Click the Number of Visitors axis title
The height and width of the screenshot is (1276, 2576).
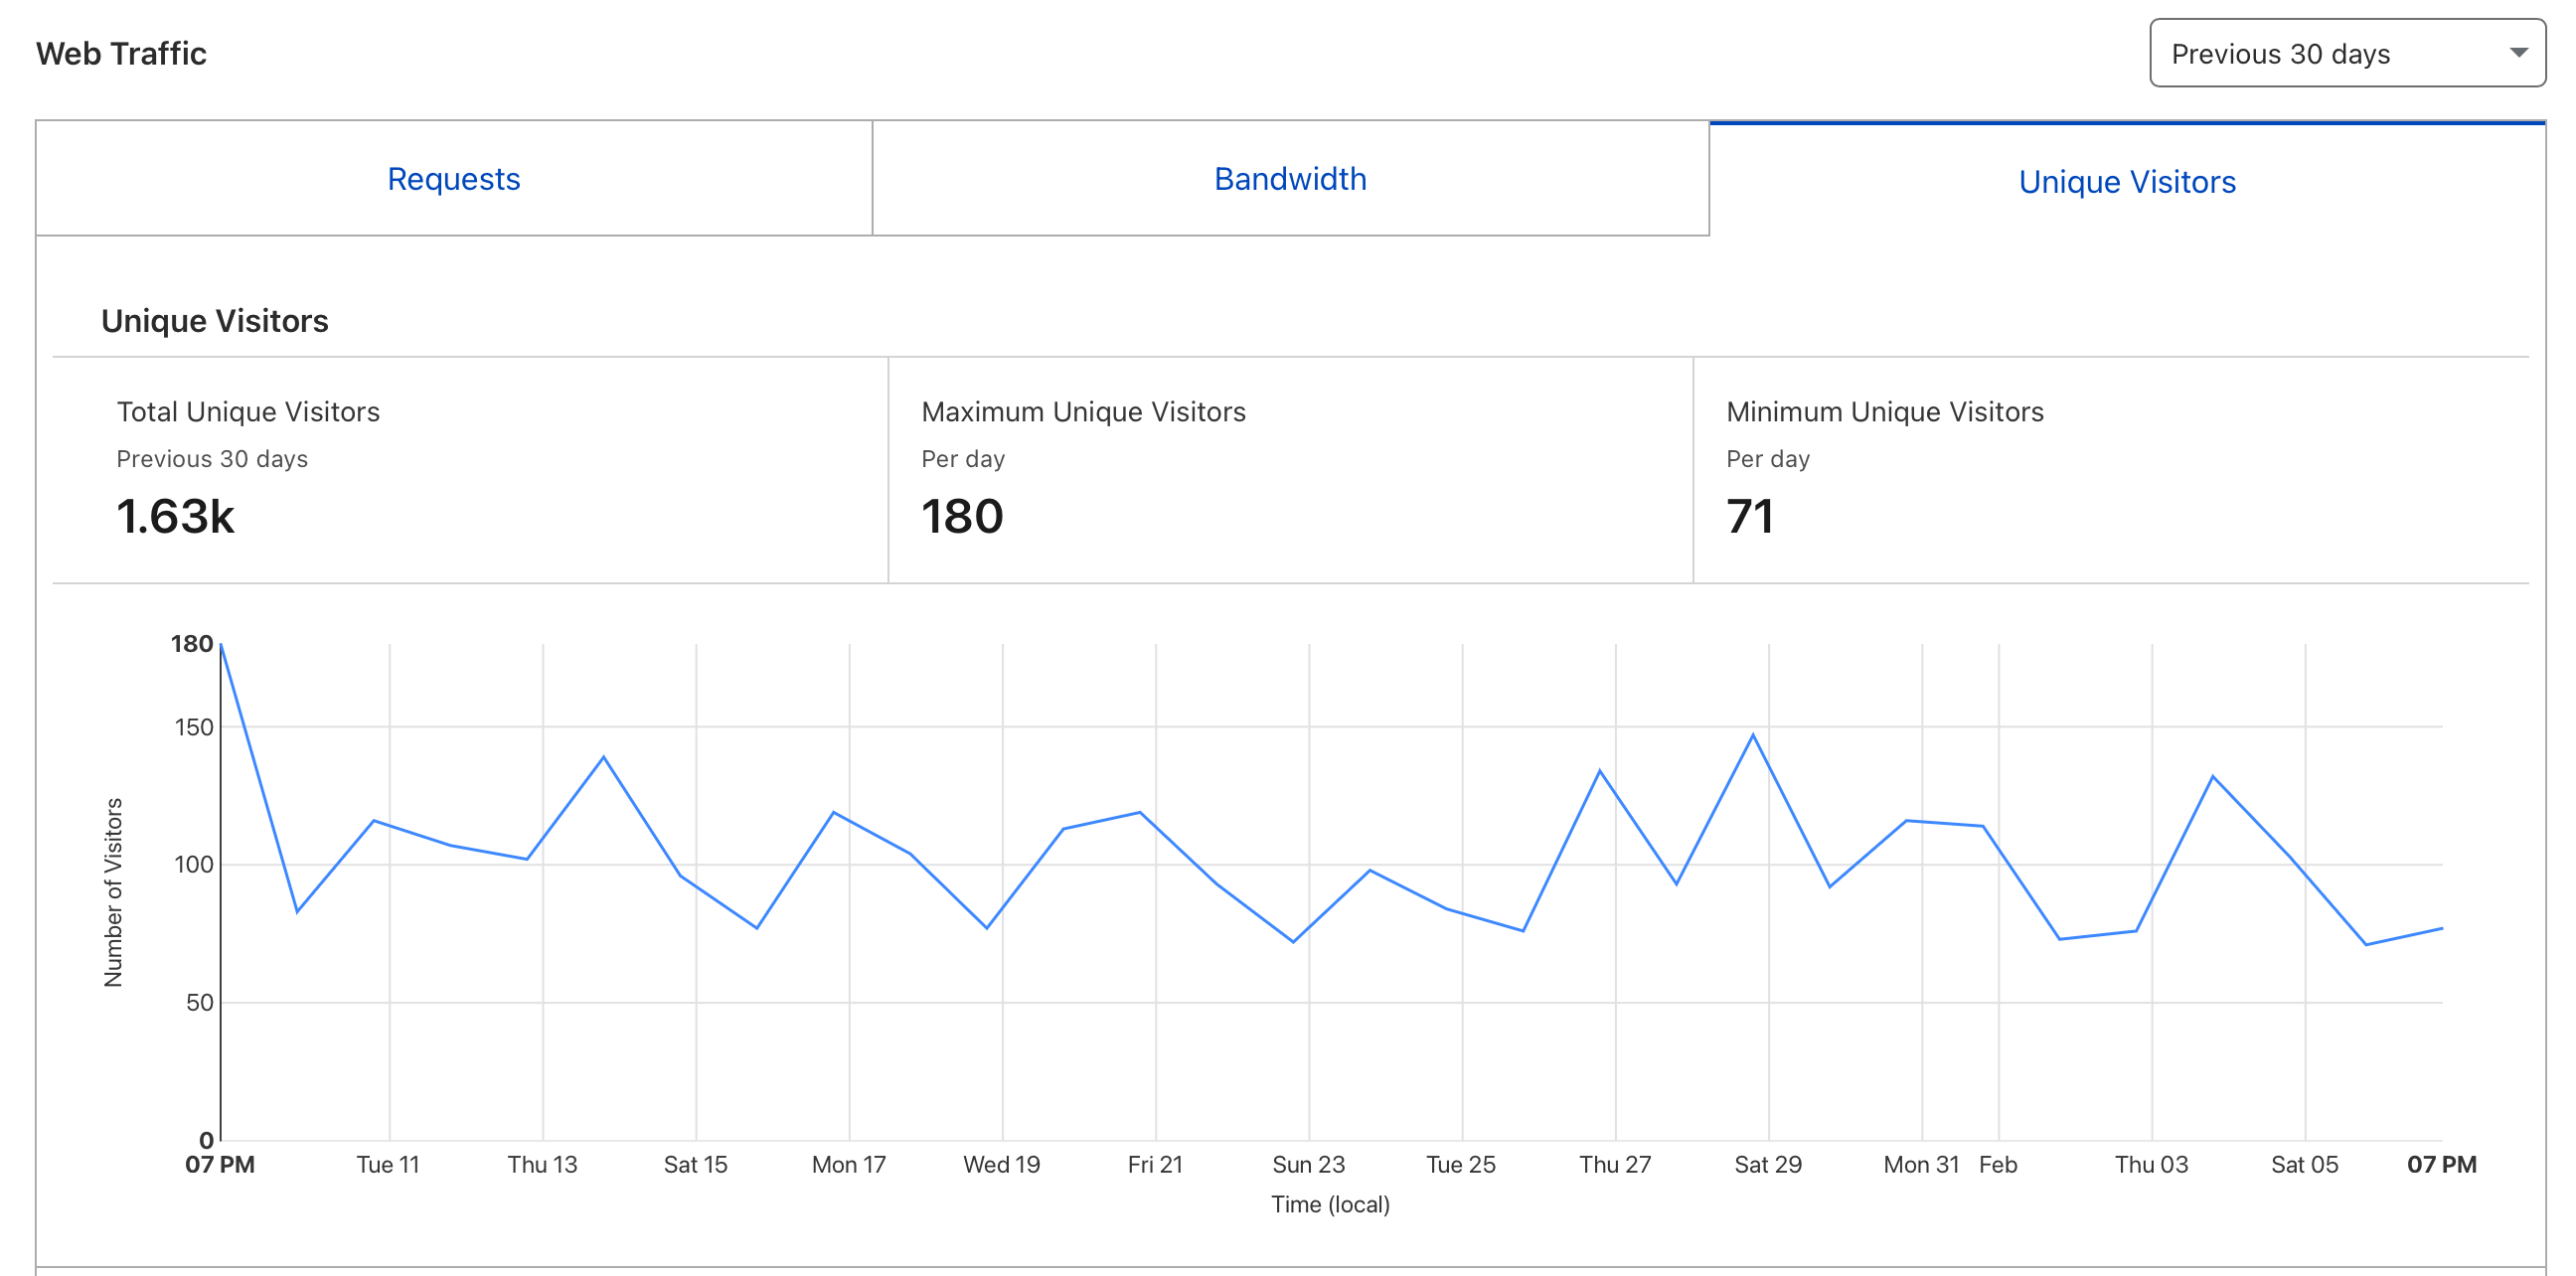113,892
